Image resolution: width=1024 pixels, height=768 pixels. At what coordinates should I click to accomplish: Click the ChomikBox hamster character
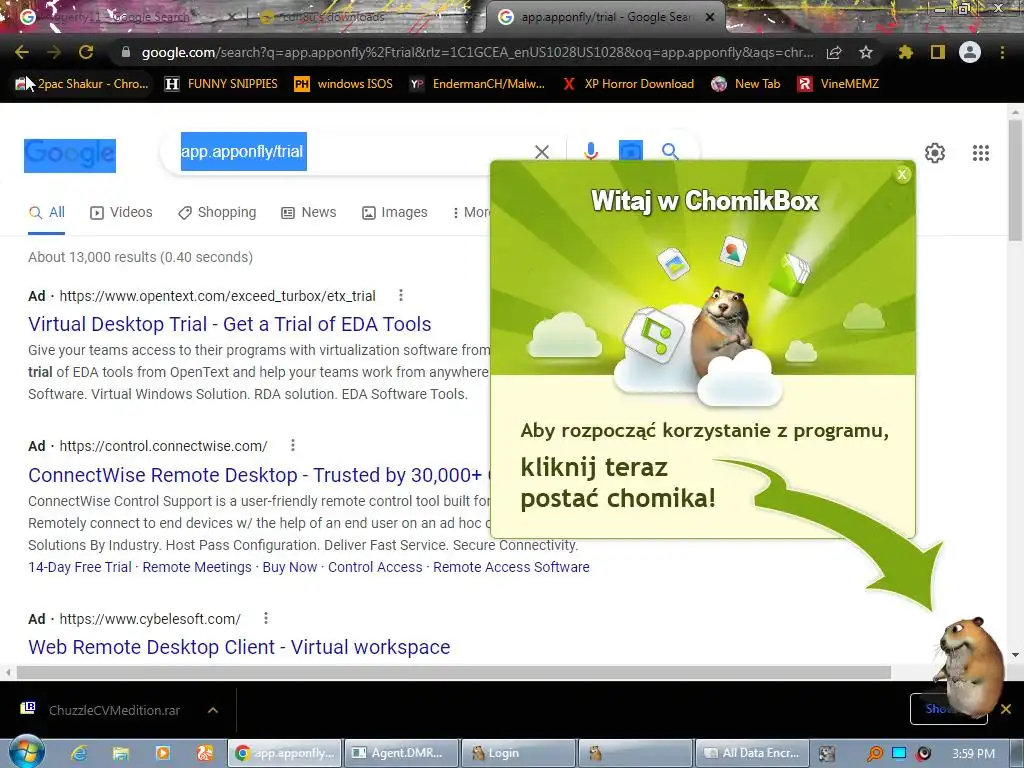970,666
